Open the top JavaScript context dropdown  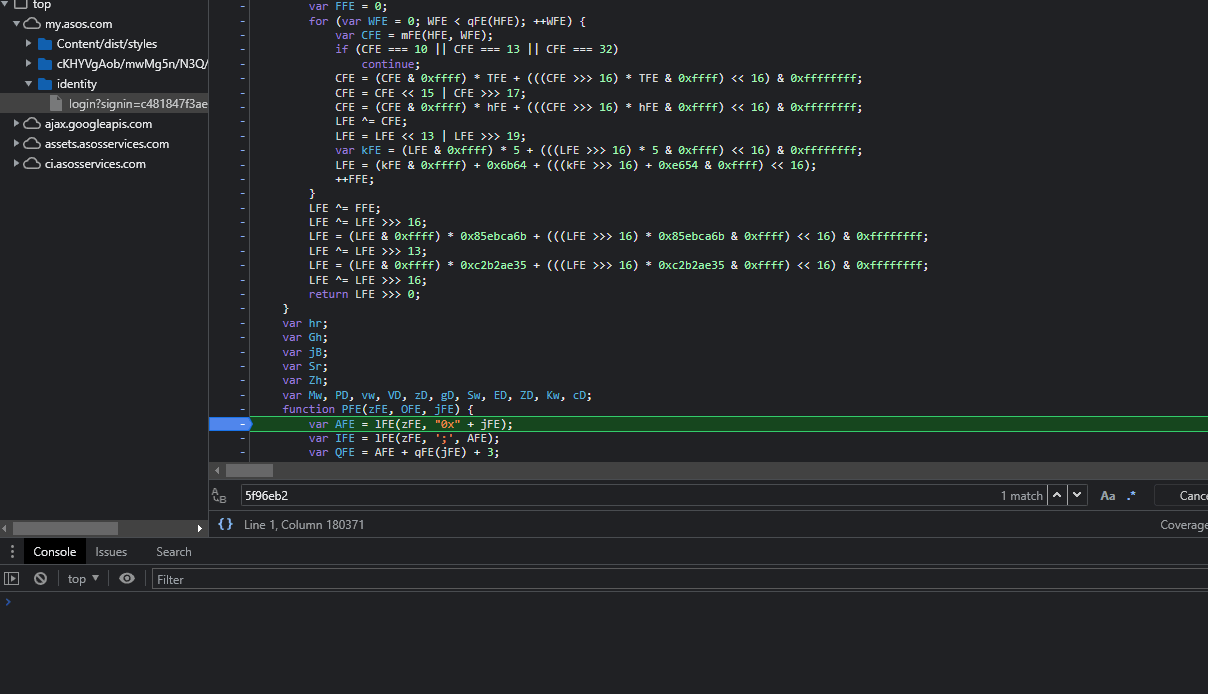click(83, 578)
